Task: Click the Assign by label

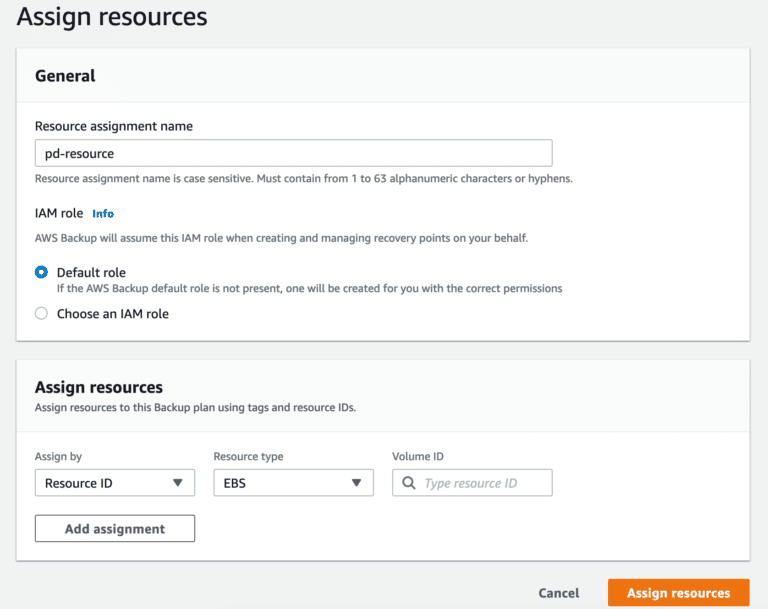Action: [x=58, y=456]
